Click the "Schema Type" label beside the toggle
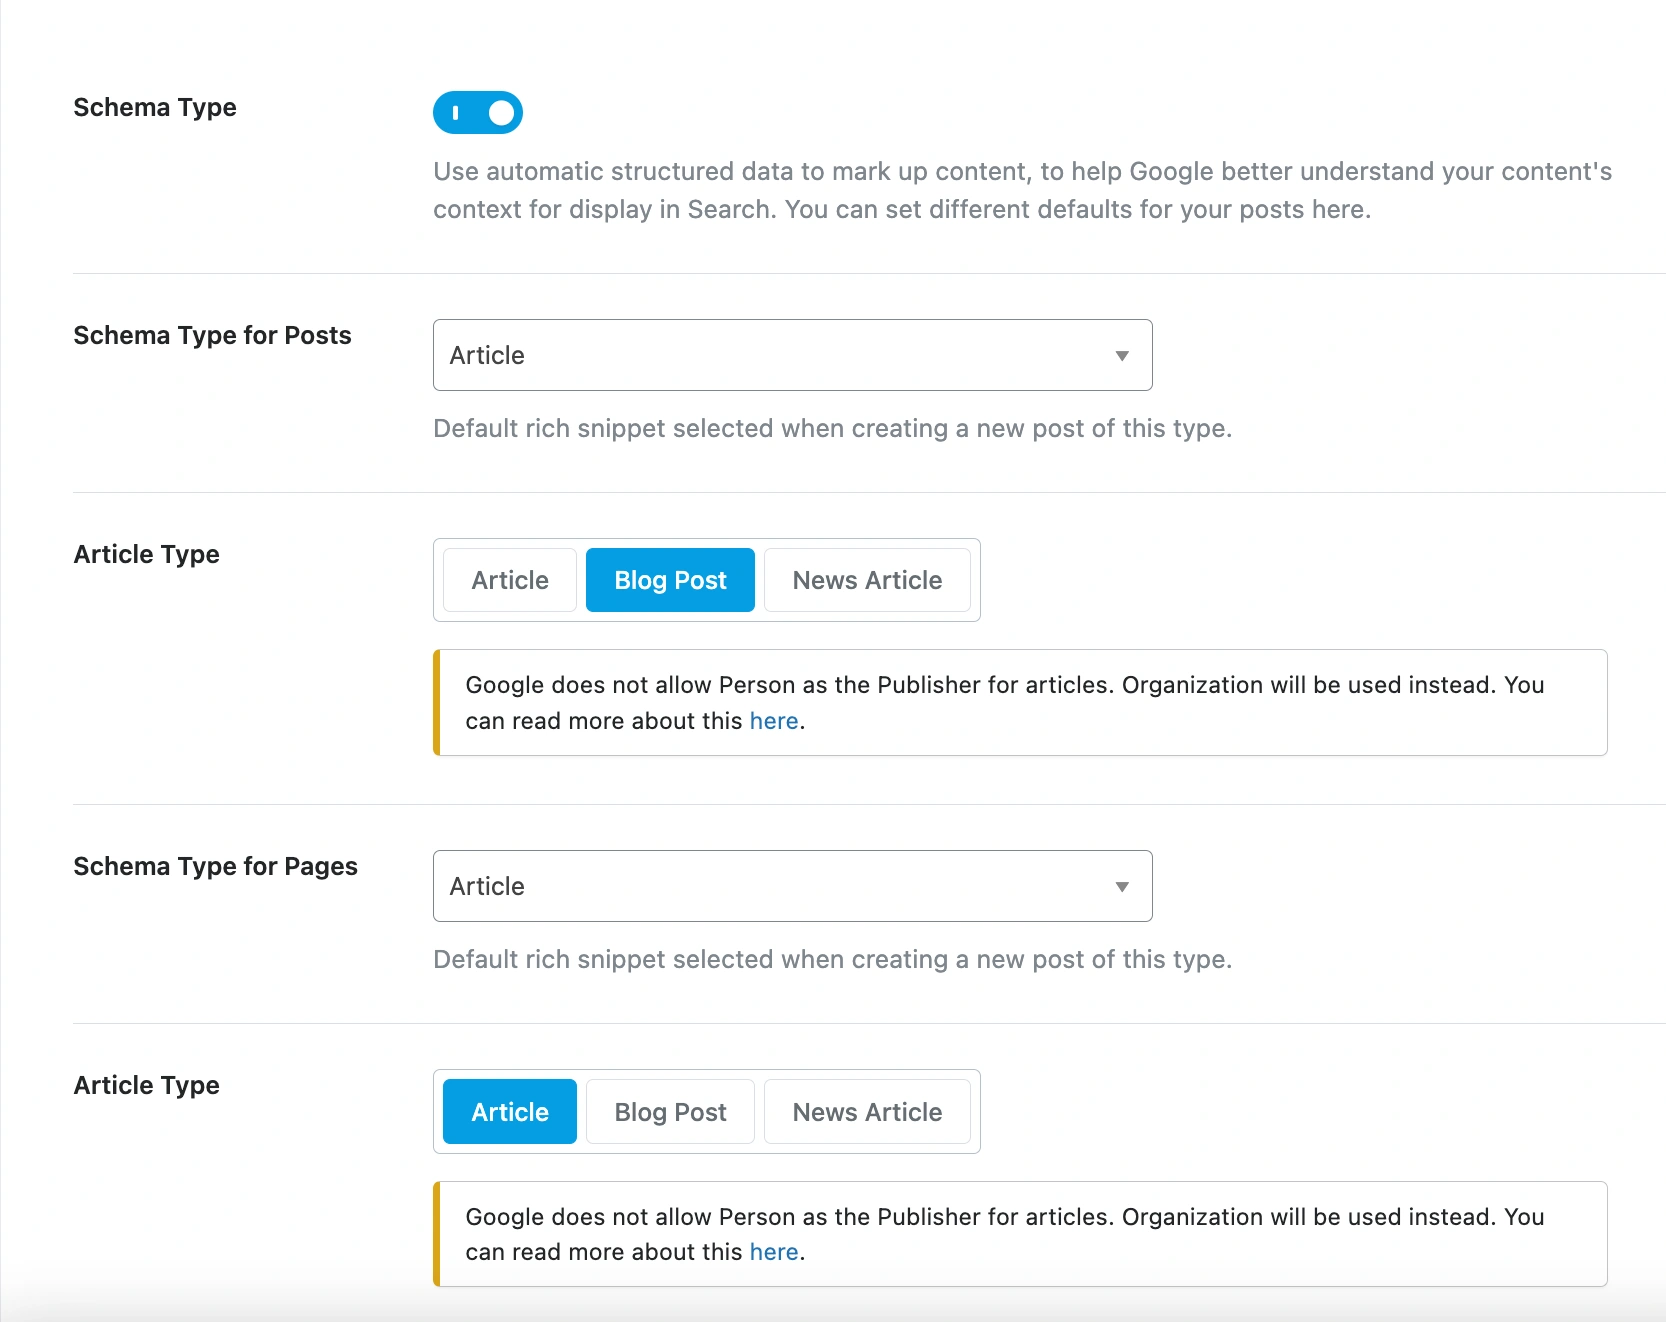 (155, 107)
